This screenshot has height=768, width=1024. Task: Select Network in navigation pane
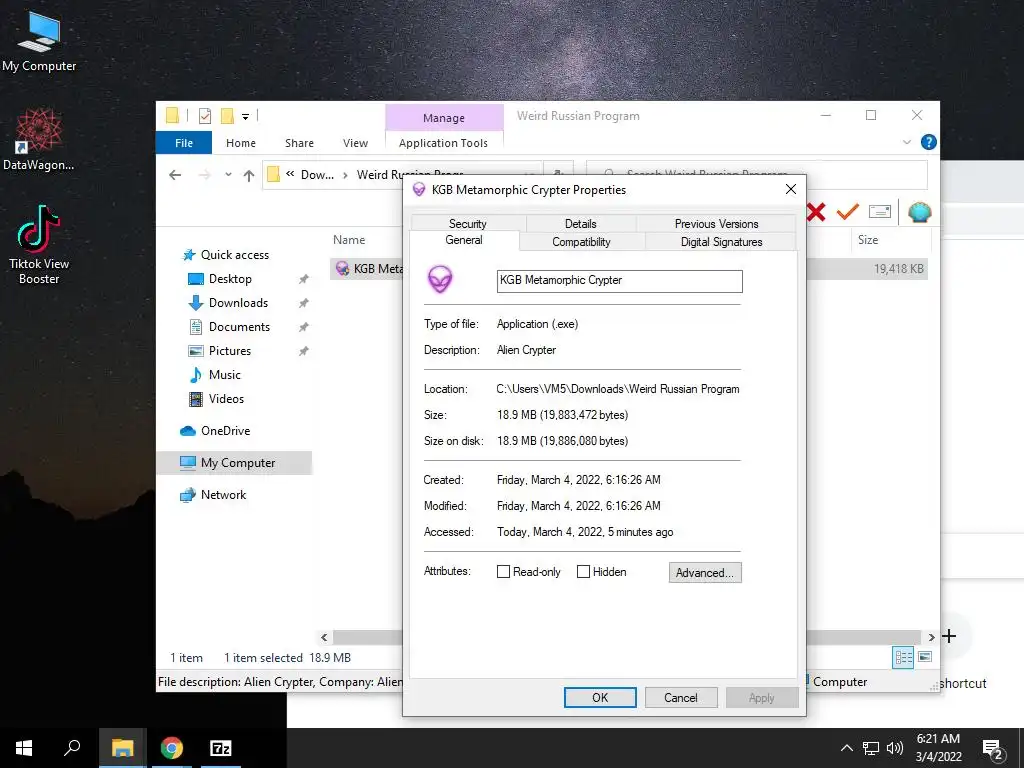(223, 495)
